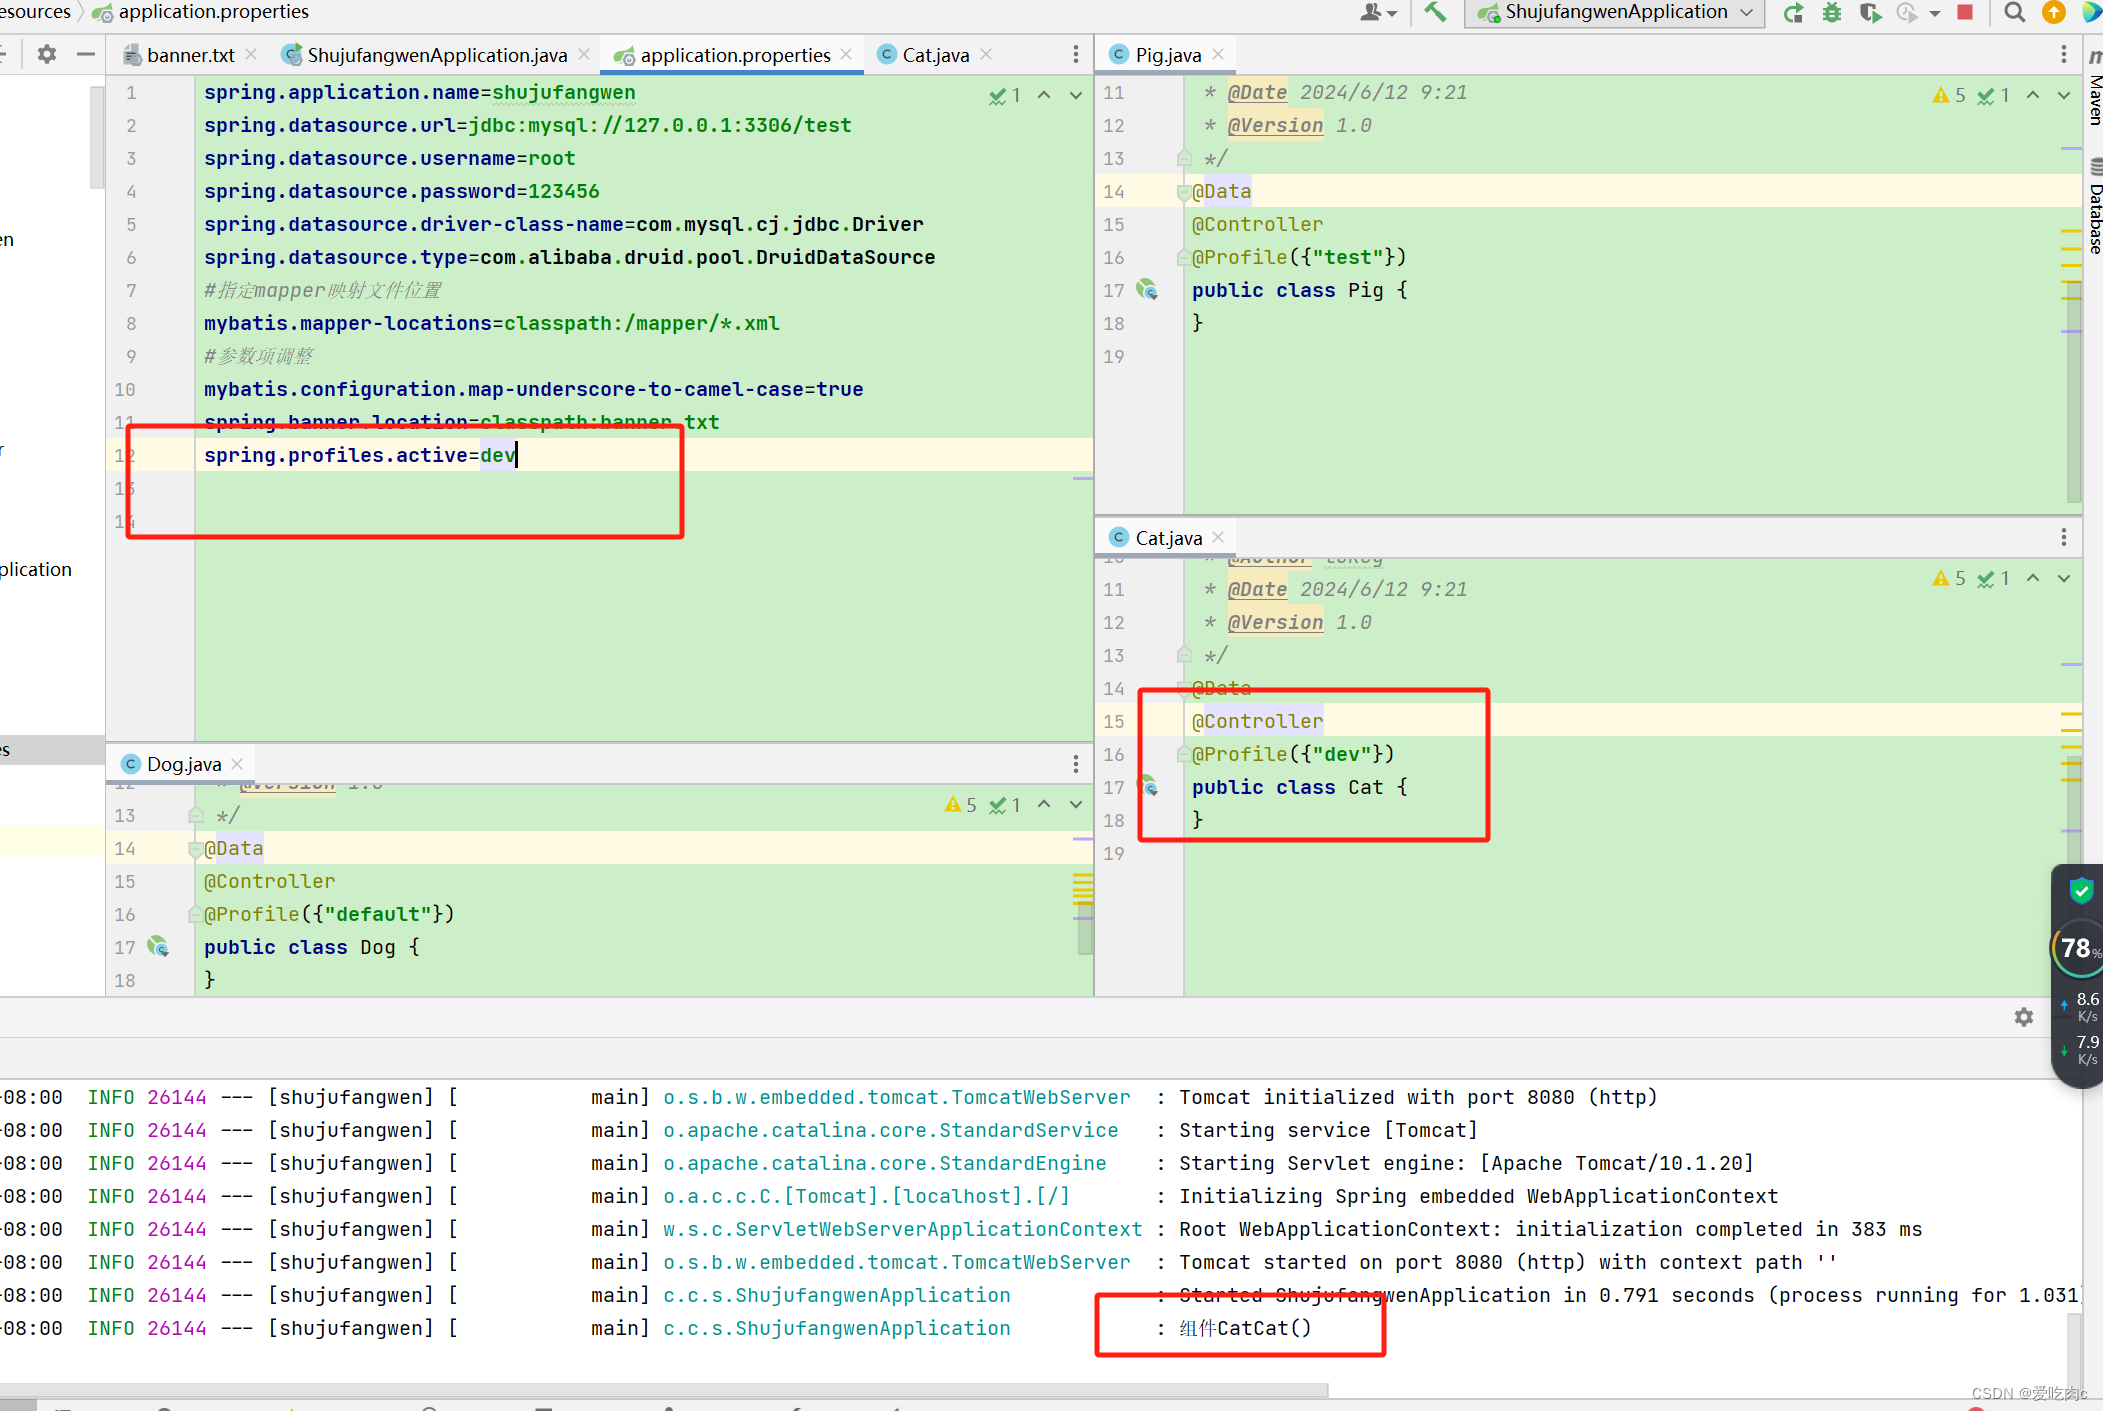Open tab options menu for Dog.java pane
The image size is (2103, 1411).
[1076, 764]
